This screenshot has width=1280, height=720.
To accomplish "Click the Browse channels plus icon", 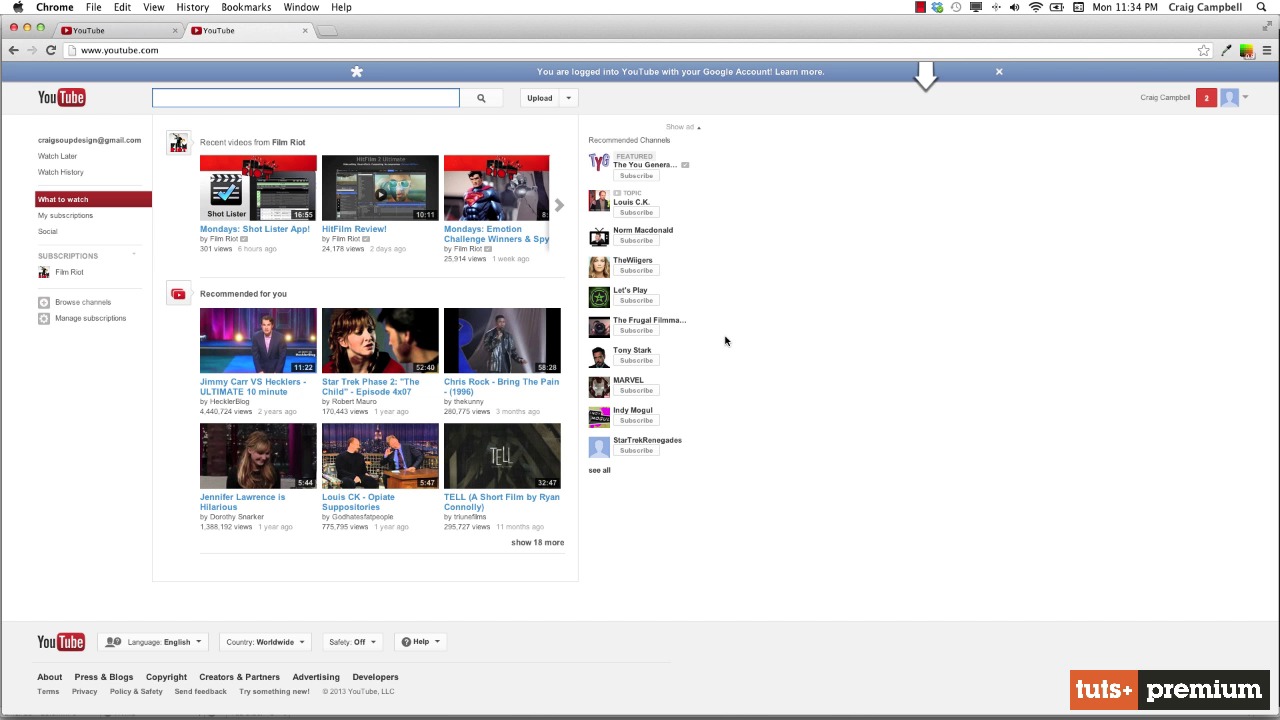I will (x=43, y=302).
